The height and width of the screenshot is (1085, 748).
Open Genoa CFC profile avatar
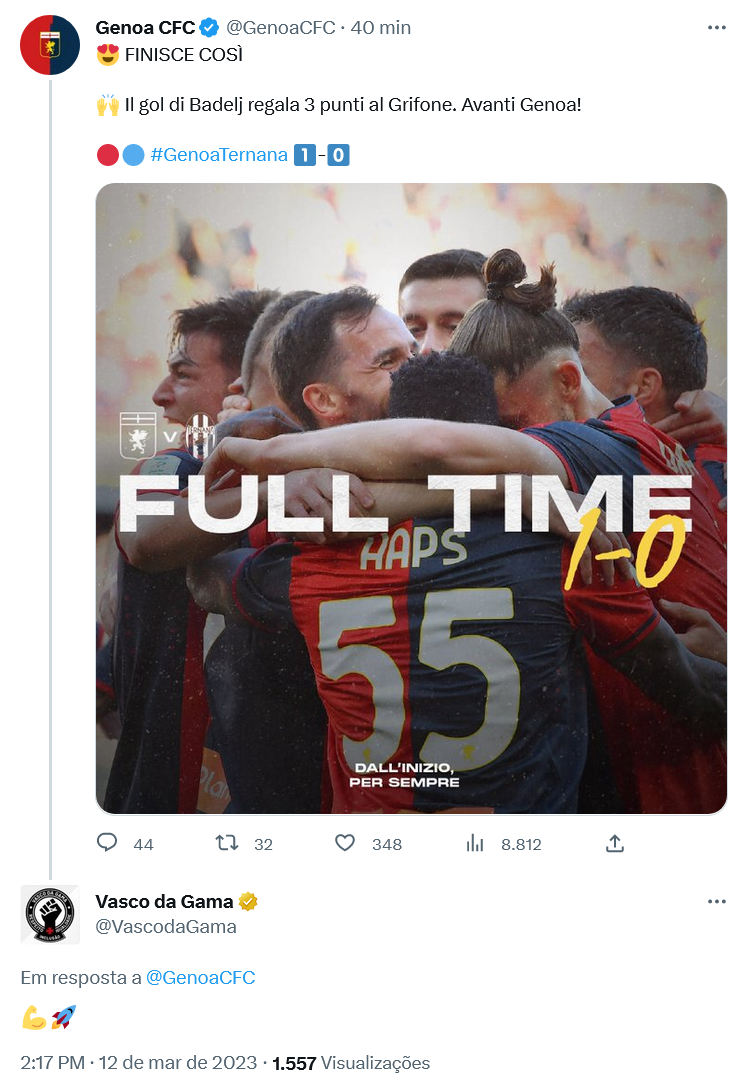(x=50, y=45)
